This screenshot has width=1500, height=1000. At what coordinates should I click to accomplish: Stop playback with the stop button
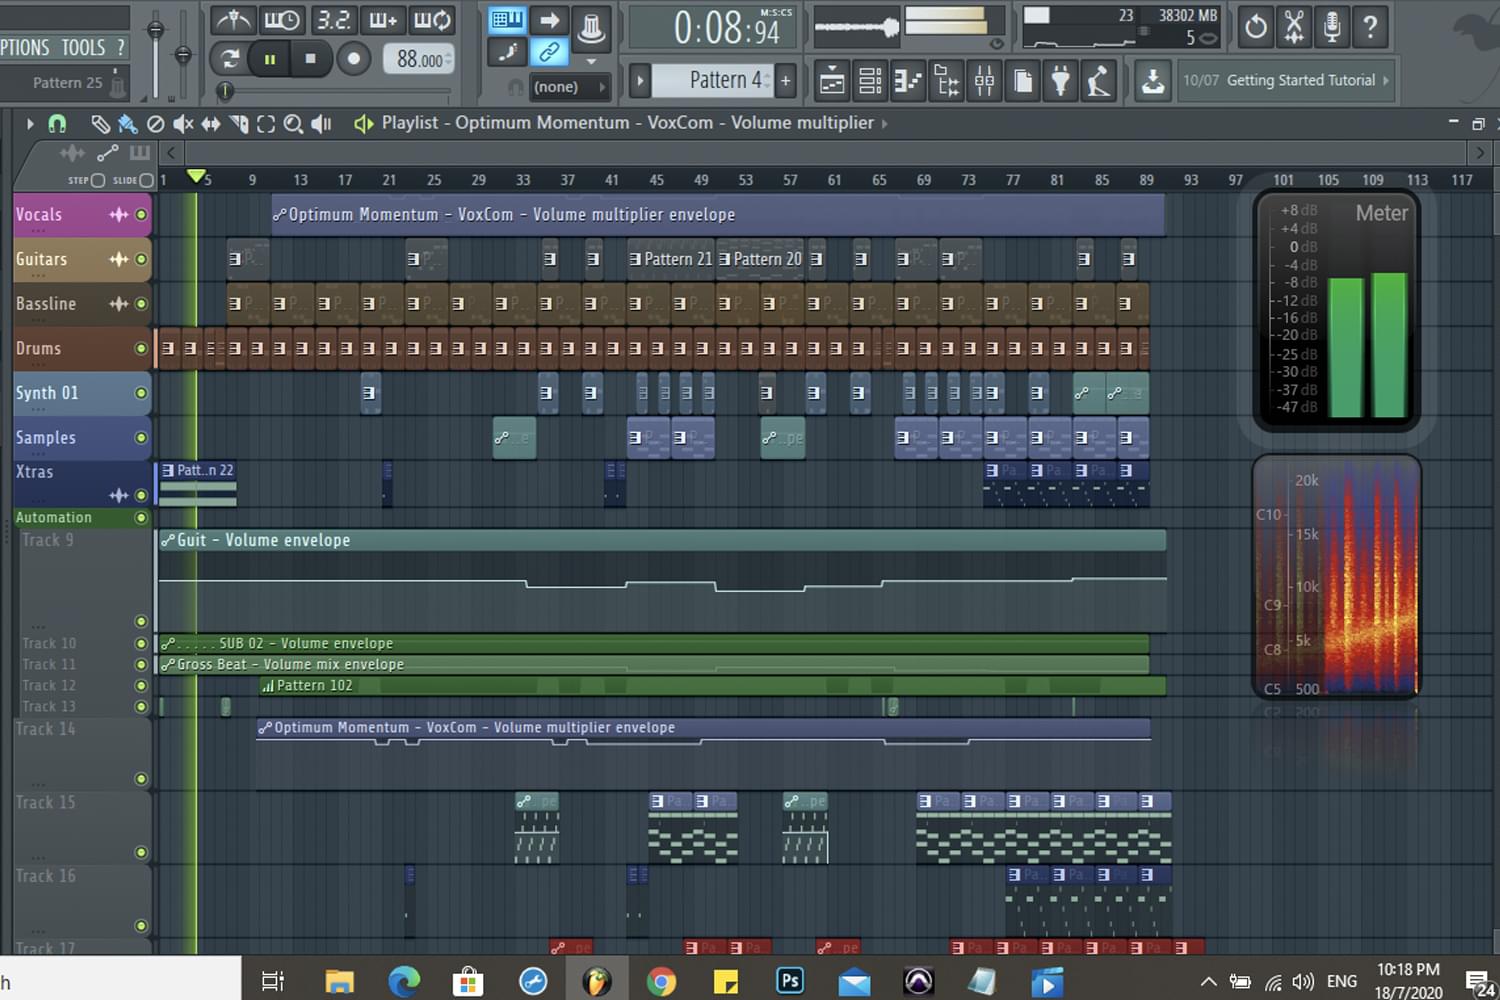pyautogui.click(x=310, y=59)
